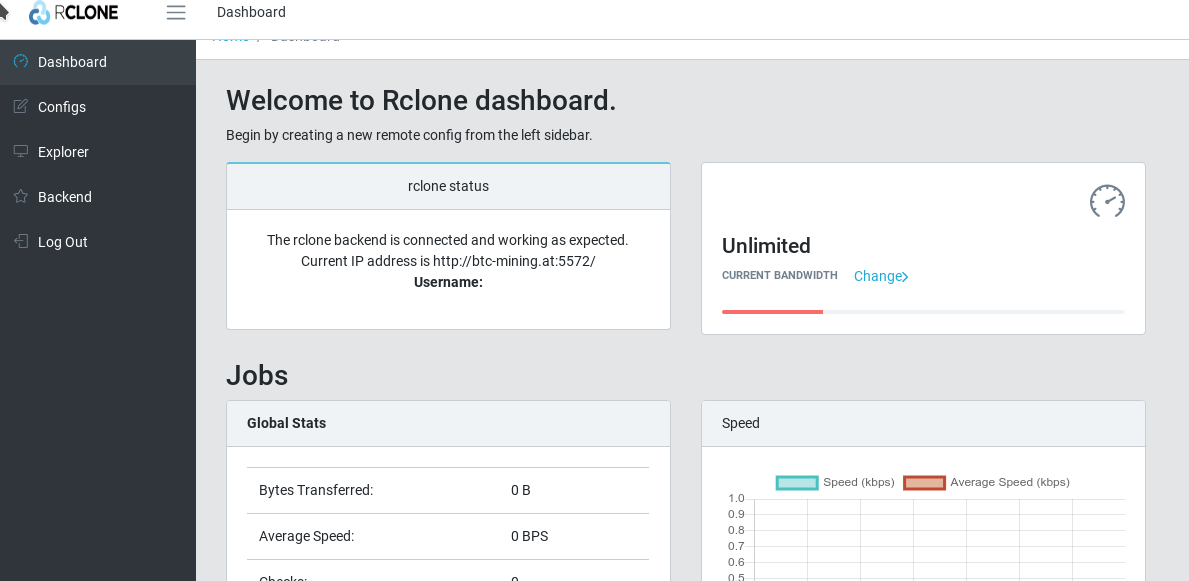Click the Speed chart plot area
This screenshot has height=581, width=1189.
point(939,539)
